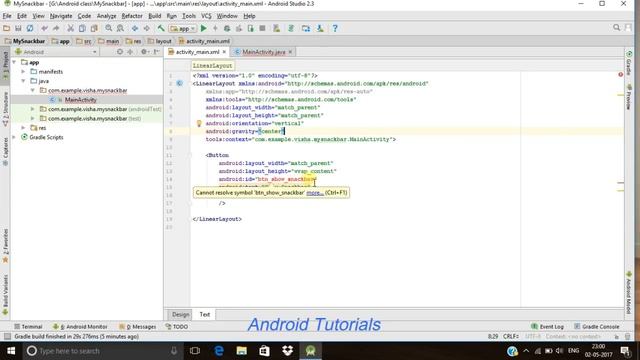640x360 pixels.
Task: Open Microsoft Edge from taskbar
Action: (x=219, y=351)
